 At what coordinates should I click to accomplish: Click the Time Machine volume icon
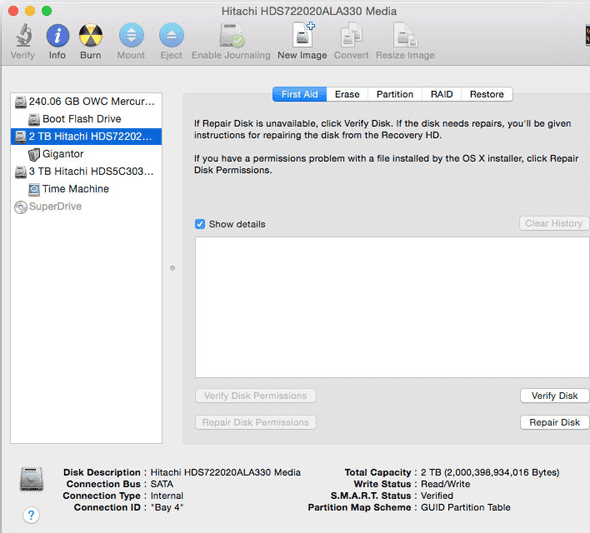34,189
